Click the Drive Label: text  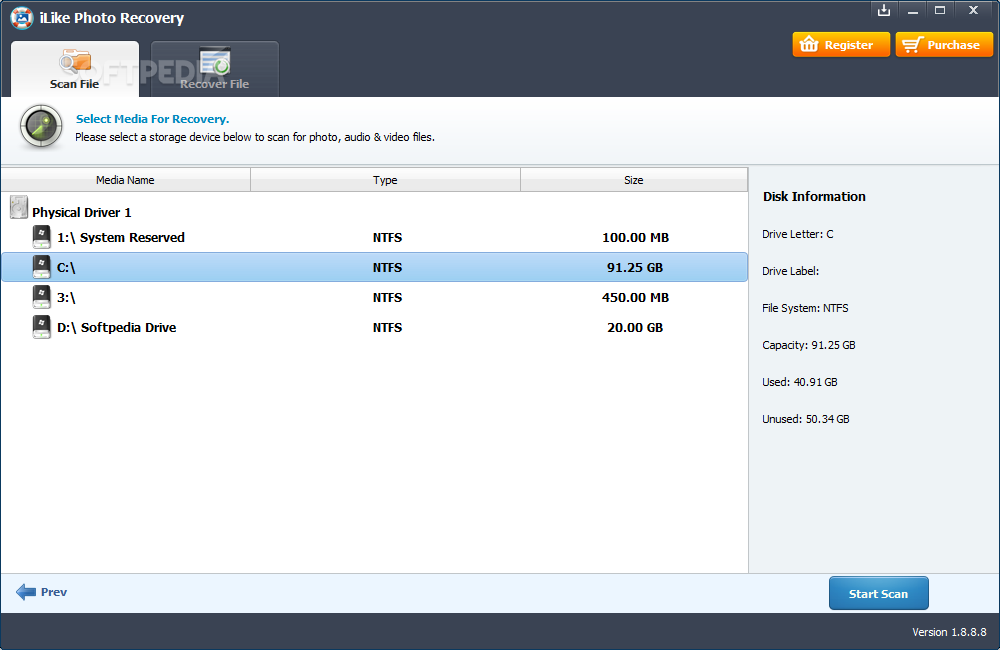[x=791, y=271]
